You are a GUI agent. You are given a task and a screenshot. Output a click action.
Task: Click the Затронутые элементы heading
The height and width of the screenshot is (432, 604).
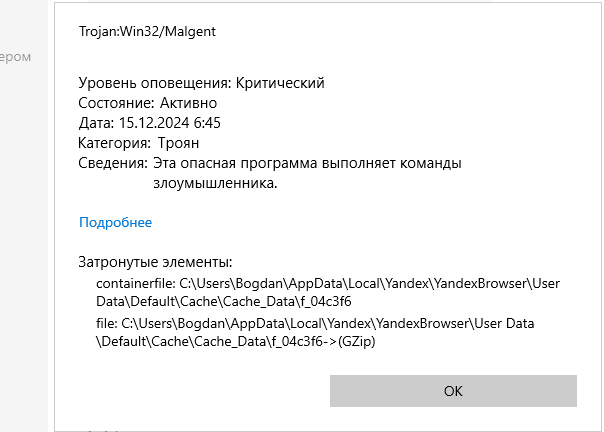tap(155, 262)
